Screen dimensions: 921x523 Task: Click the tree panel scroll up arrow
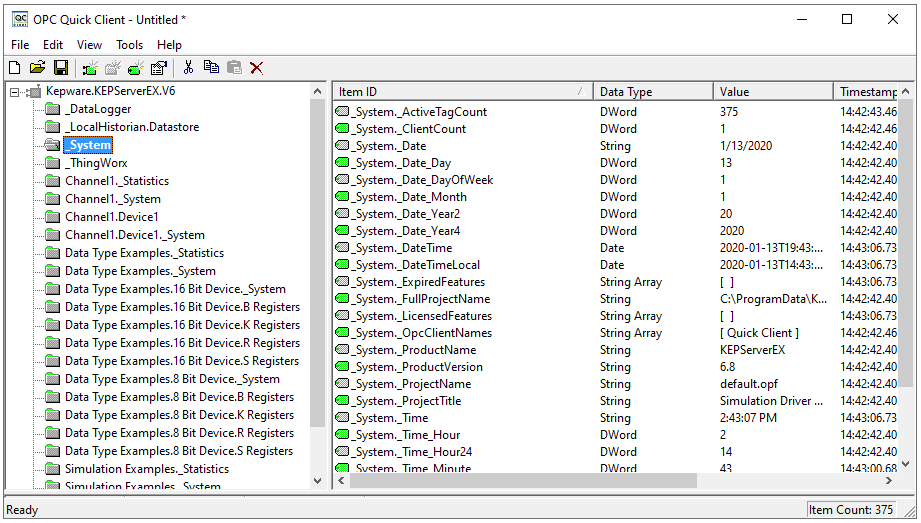coord(318,91)
